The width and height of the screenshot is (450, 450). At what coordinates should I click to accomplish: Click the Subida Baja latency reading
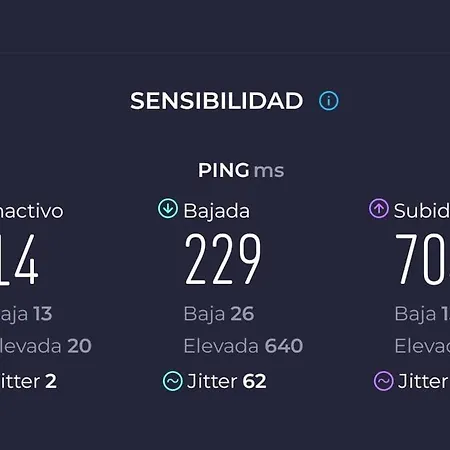click(x=422, y=314)
